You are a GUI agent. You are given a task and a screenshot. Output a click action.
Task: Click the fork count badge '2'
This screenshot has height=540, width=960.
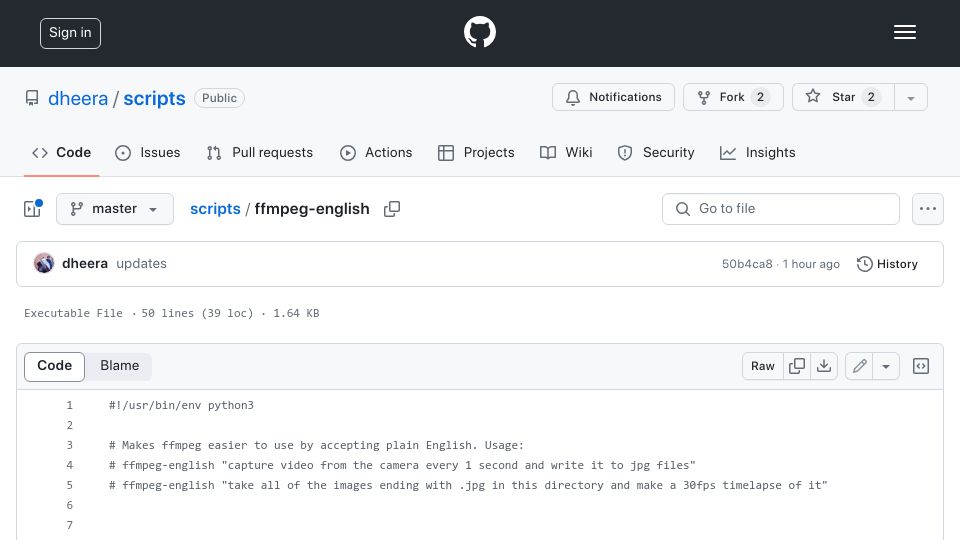[x=760, y=97]
